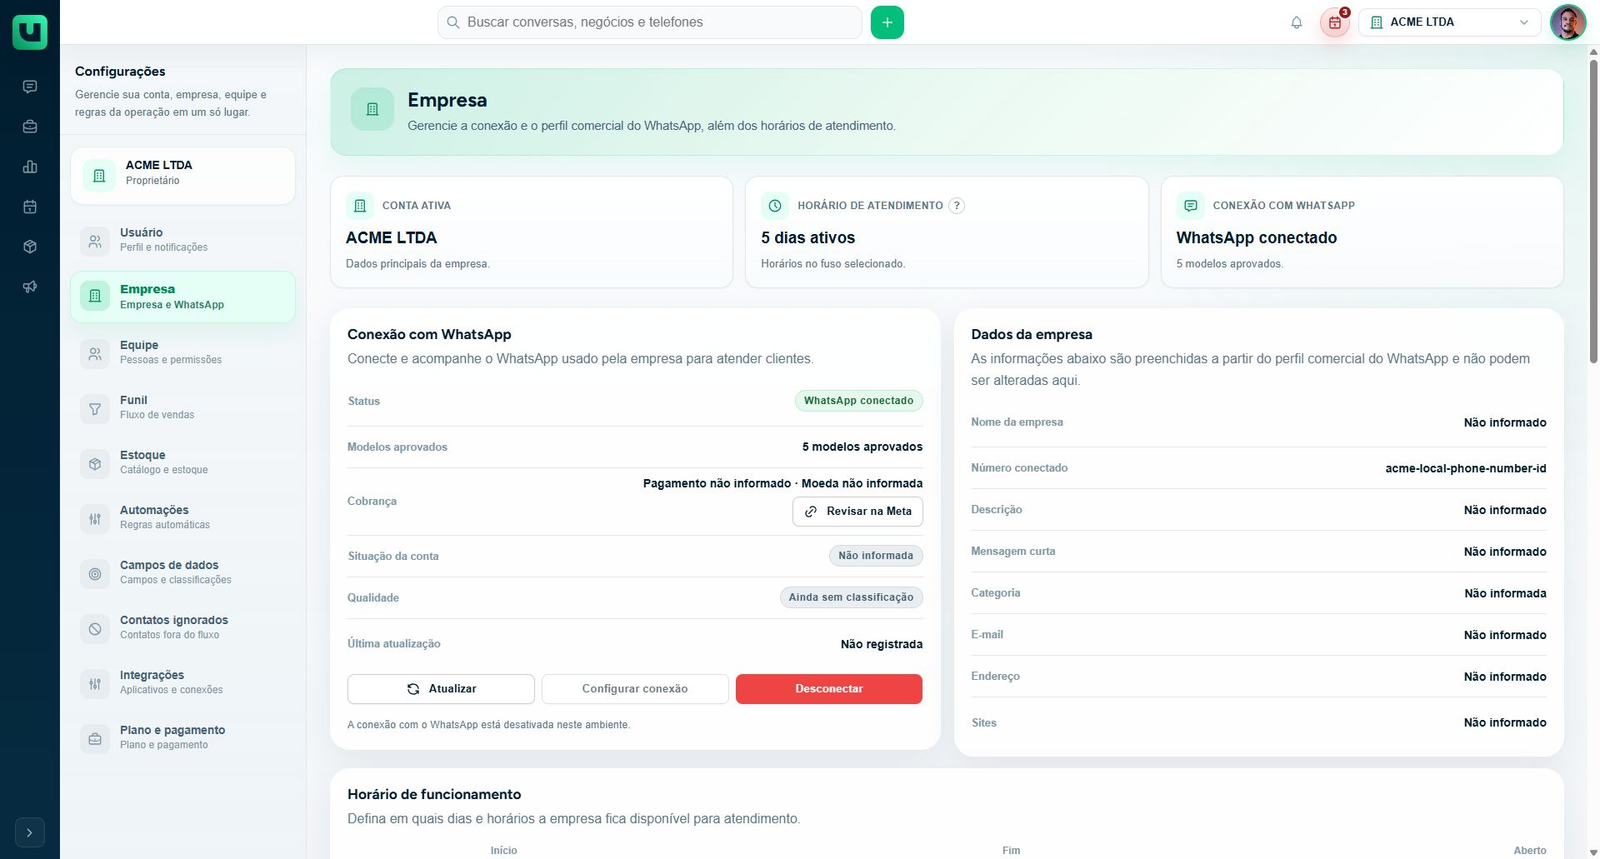Viewport: 1600px width, 859px height.
Task: Click Revisar na Meta link button
Action: (858, 511)
